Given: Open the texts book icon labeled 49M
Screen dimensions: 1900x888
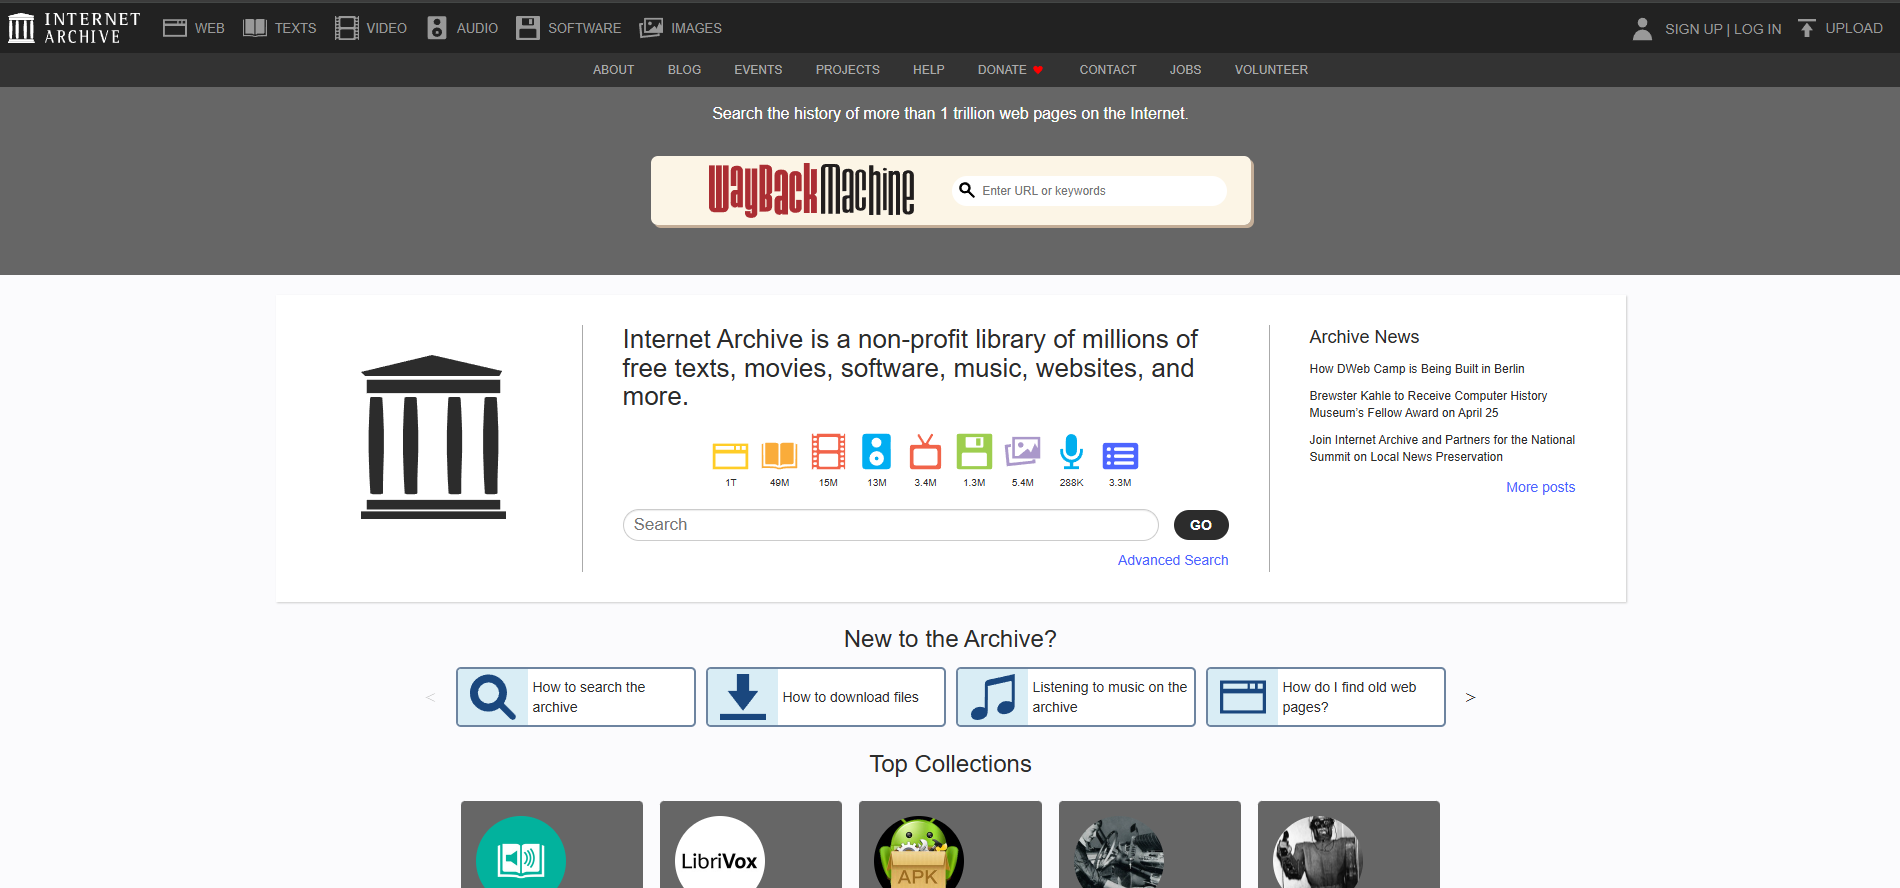Looking at the screenshot, I should 779,455.
